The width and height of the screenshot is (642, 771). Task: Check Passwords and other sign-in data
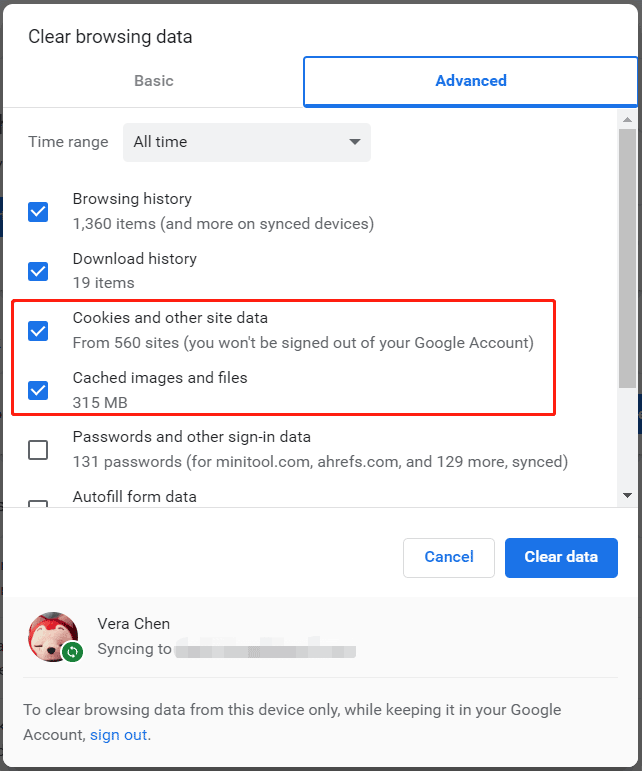point(38,450)
